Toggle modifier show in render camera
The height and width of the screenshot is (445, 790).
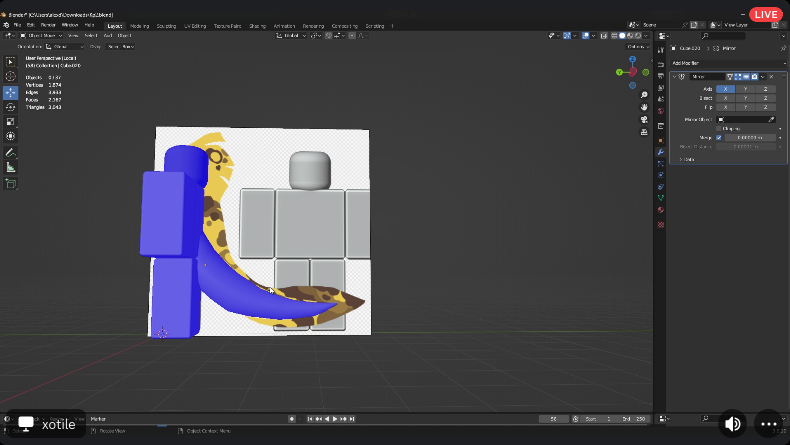pos(754,77)
